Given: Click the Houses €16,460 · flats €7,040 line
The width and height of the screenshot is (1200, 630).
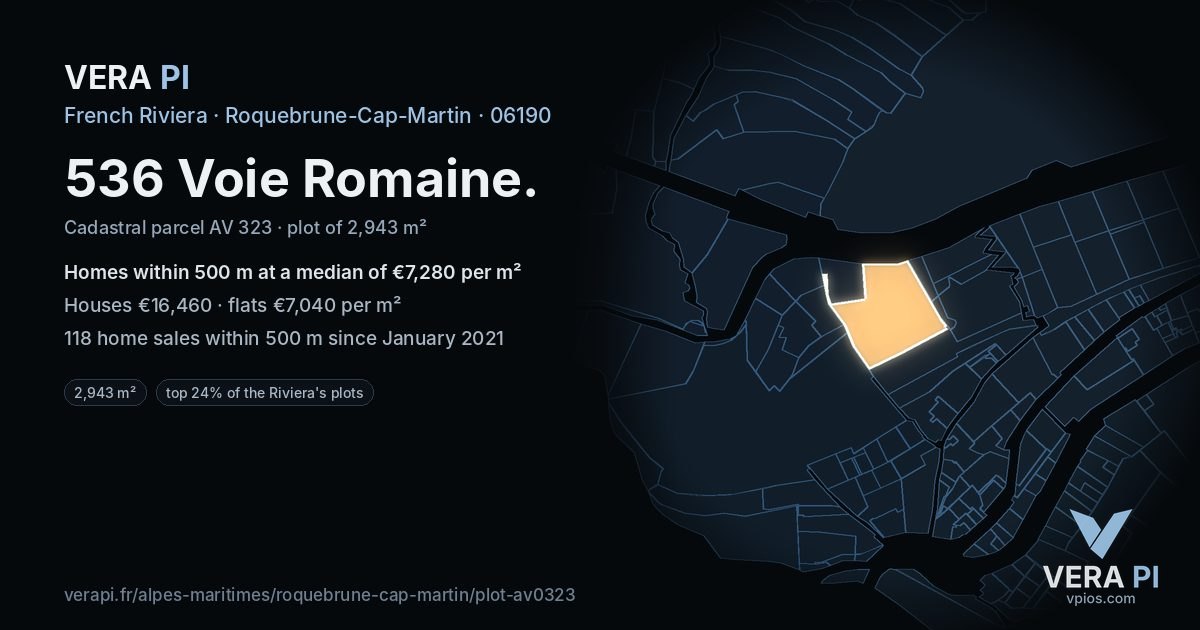Looking at the screenshot, I should pyautogui.click(x=233, y=305).
